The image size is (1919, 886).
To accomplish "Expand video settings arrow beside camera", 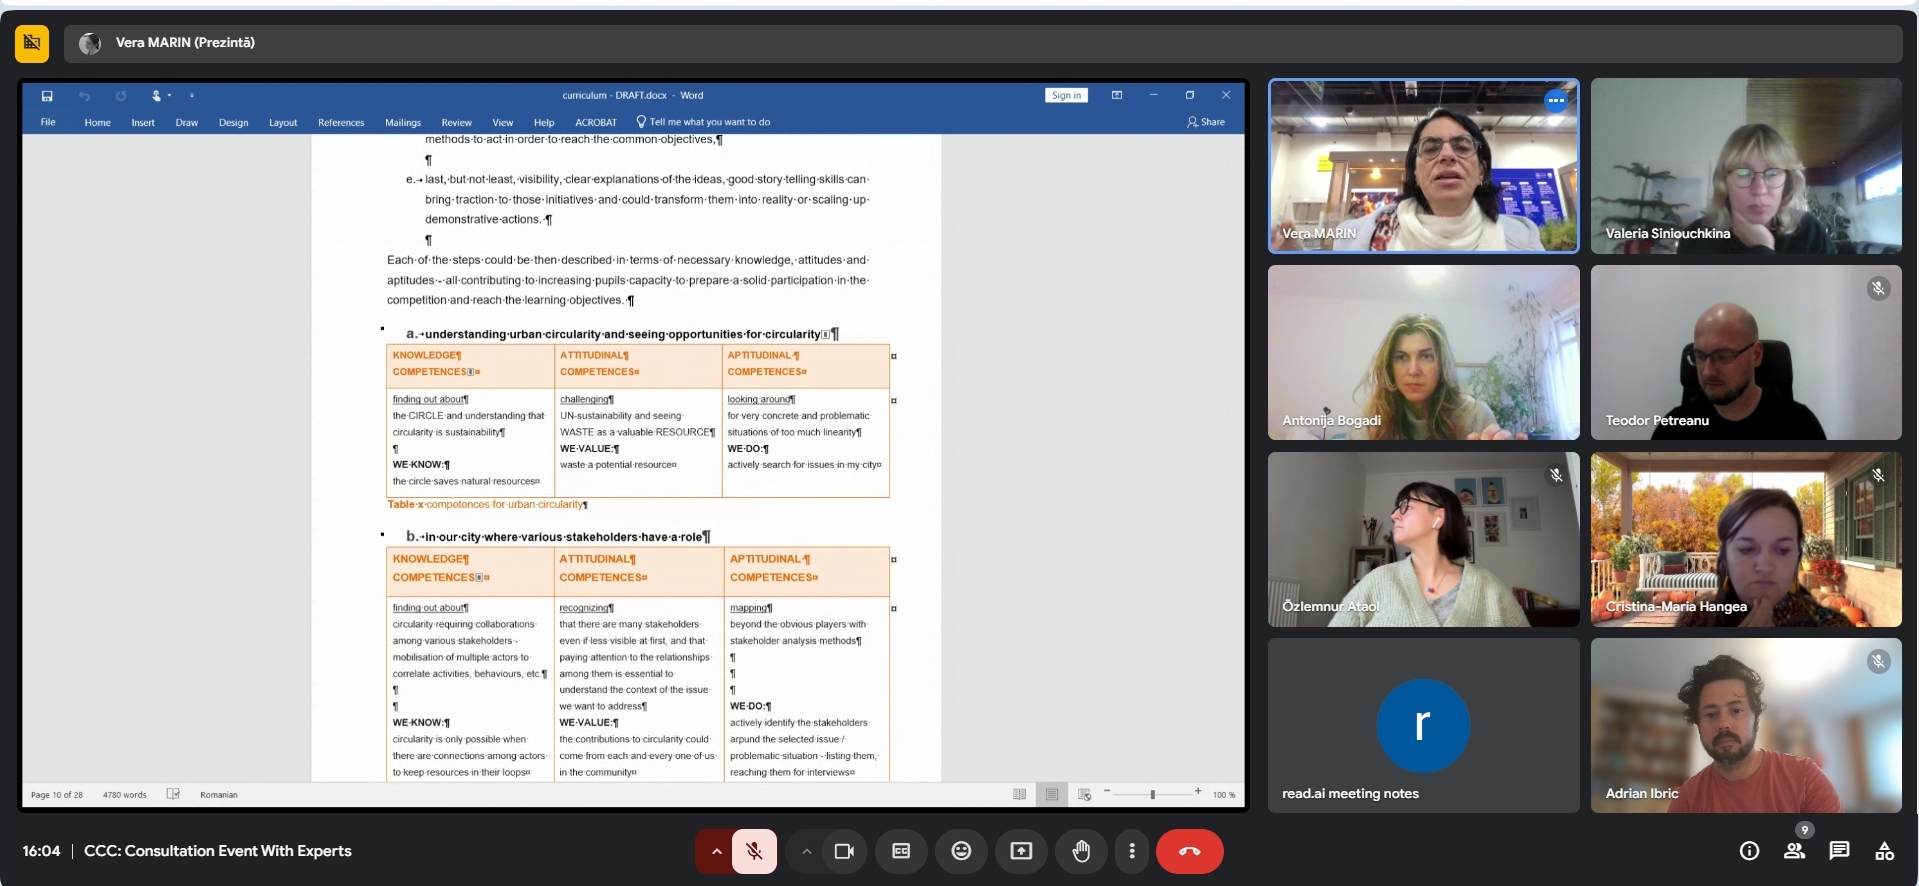I will [x=806, y=851].
